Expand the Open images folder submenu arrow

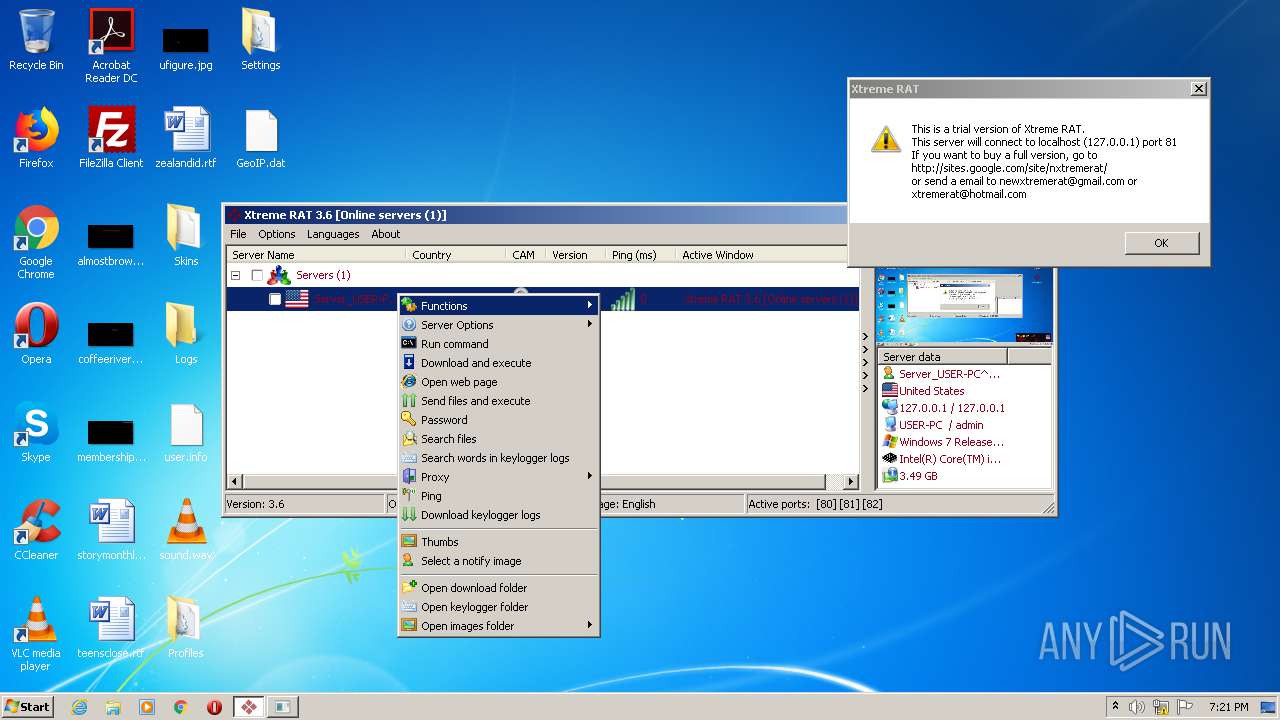(590, 626)
